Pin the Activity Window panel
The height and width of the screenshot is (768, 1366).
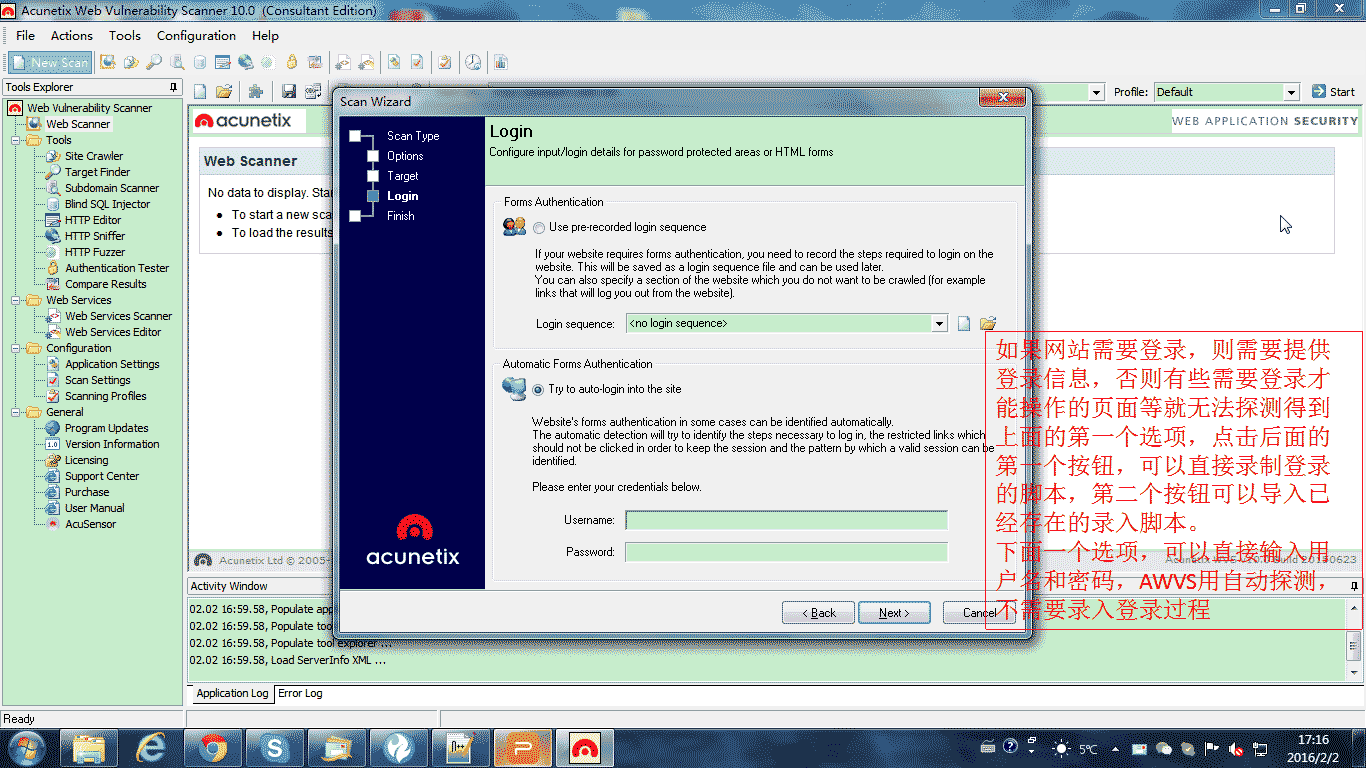pyautogui.click(x=1355, y=586)
